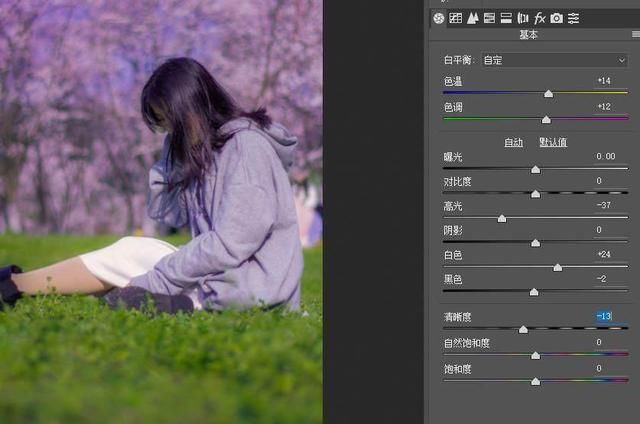Click the 对比度 slider handle
This screenshot has width=640, height=424.
click(536, 194)
